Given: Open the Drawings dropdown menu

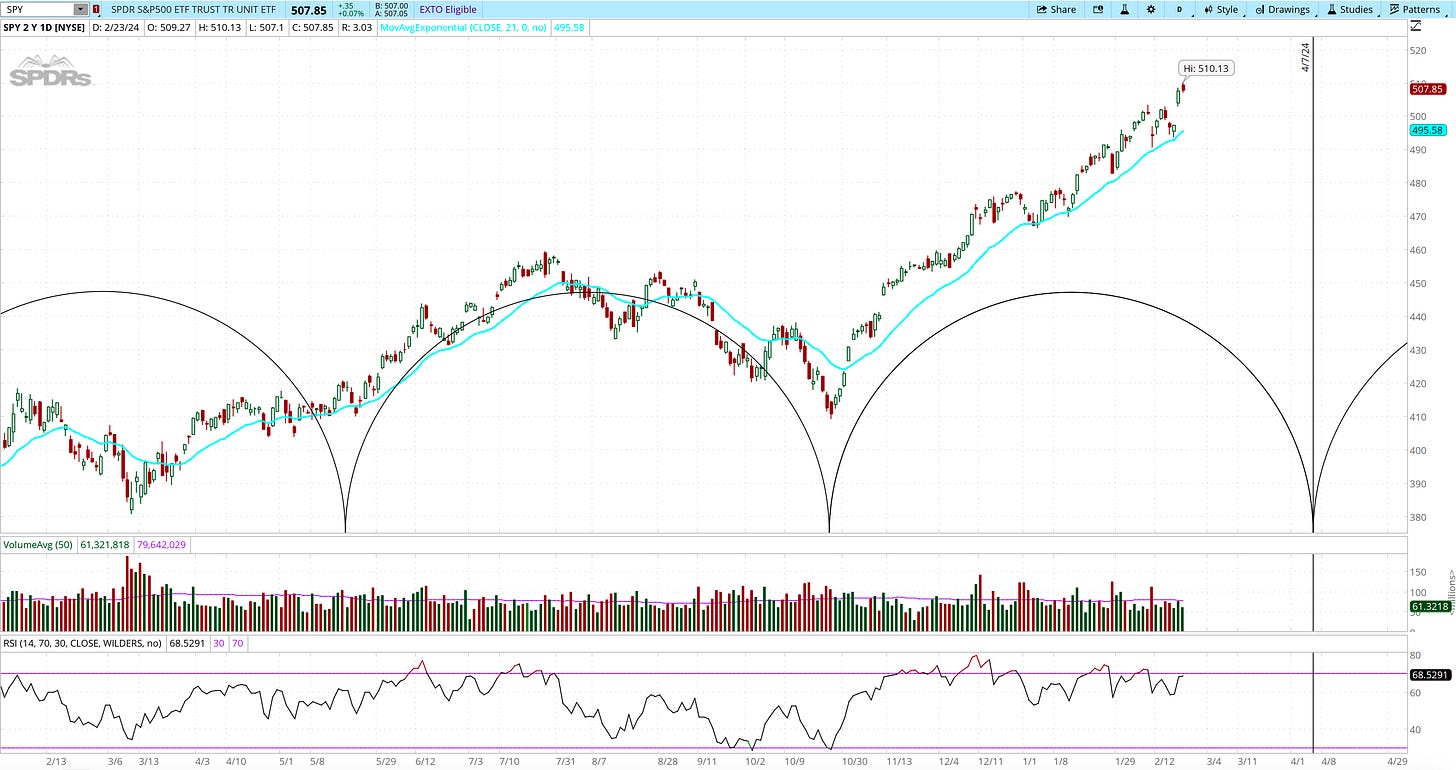Looking at the screenshot, I should pos(1282,9).
